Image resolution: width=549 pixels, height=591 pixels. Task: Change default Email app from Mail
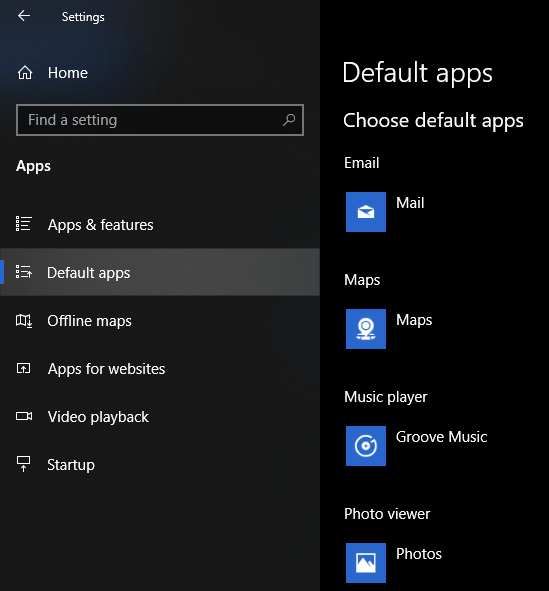tap(410, 203)
